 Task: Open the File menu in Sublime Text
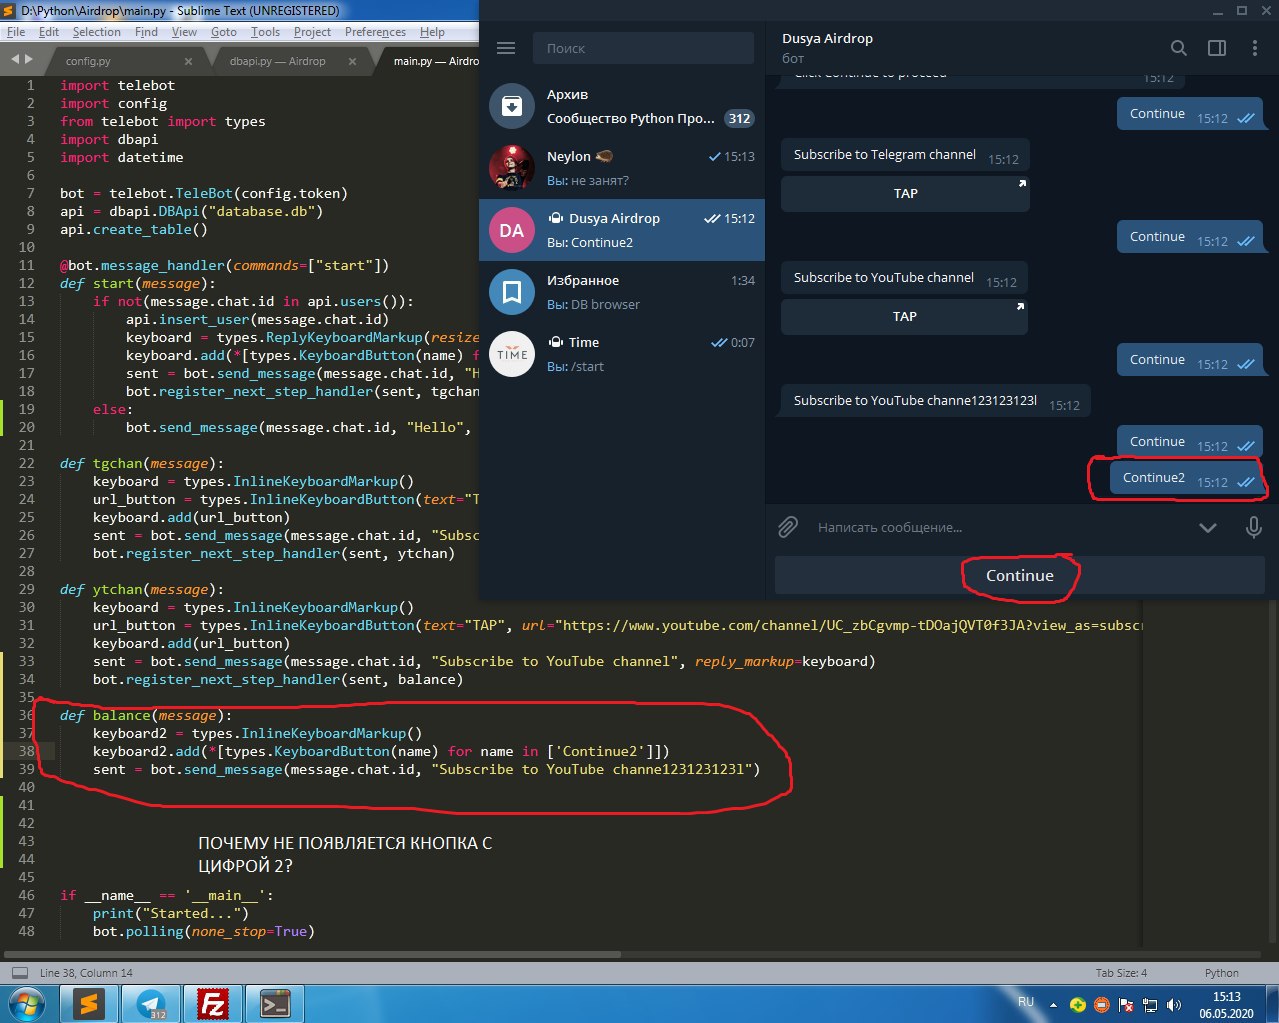point(16,32)
